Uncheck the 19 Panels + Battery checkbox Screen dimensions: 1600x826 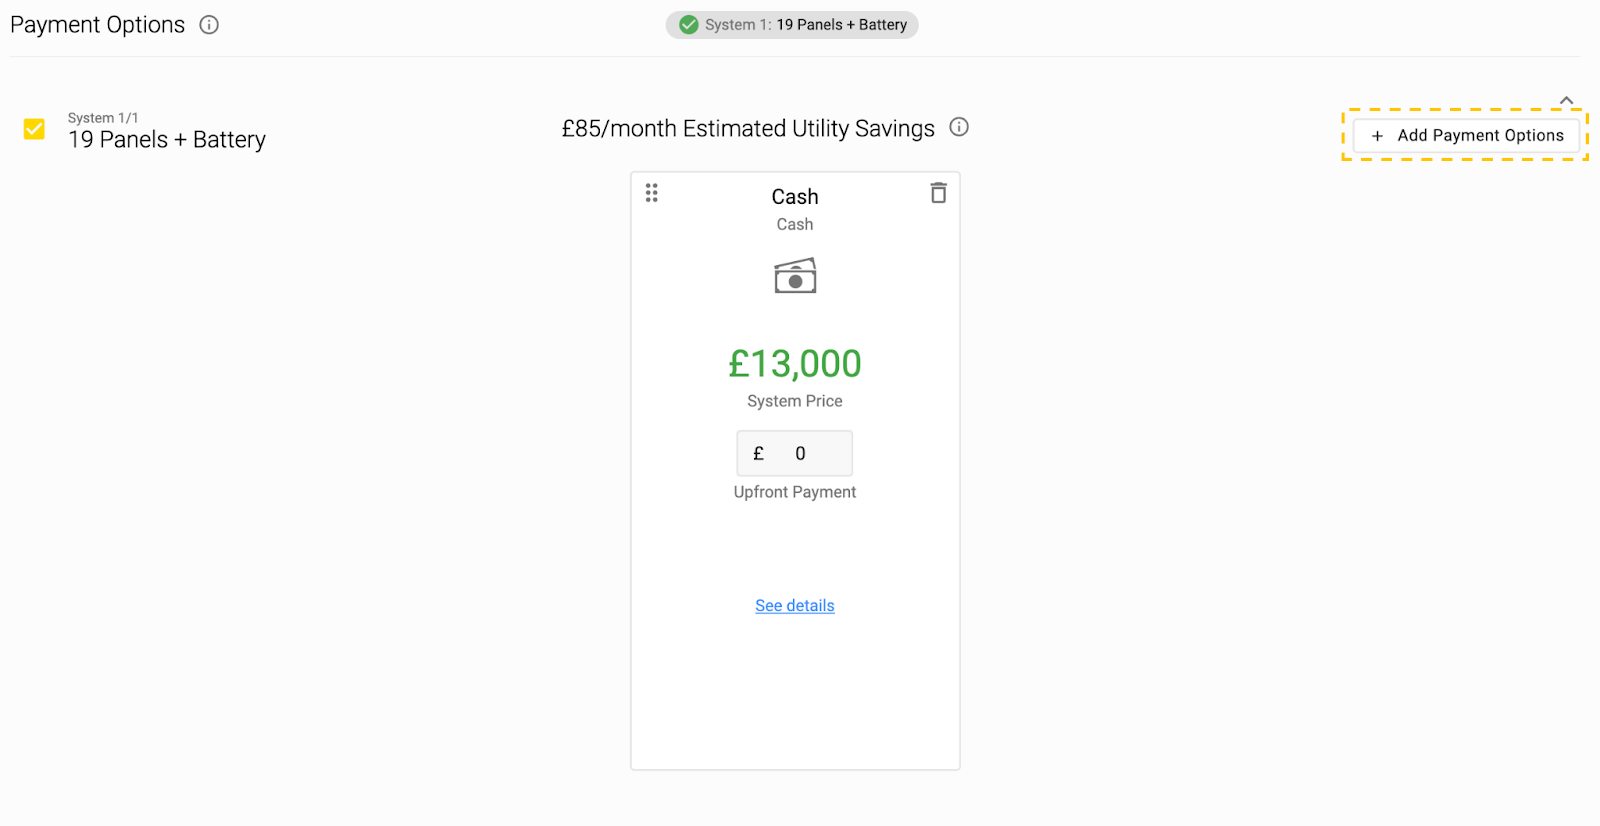tap(34, 129)
